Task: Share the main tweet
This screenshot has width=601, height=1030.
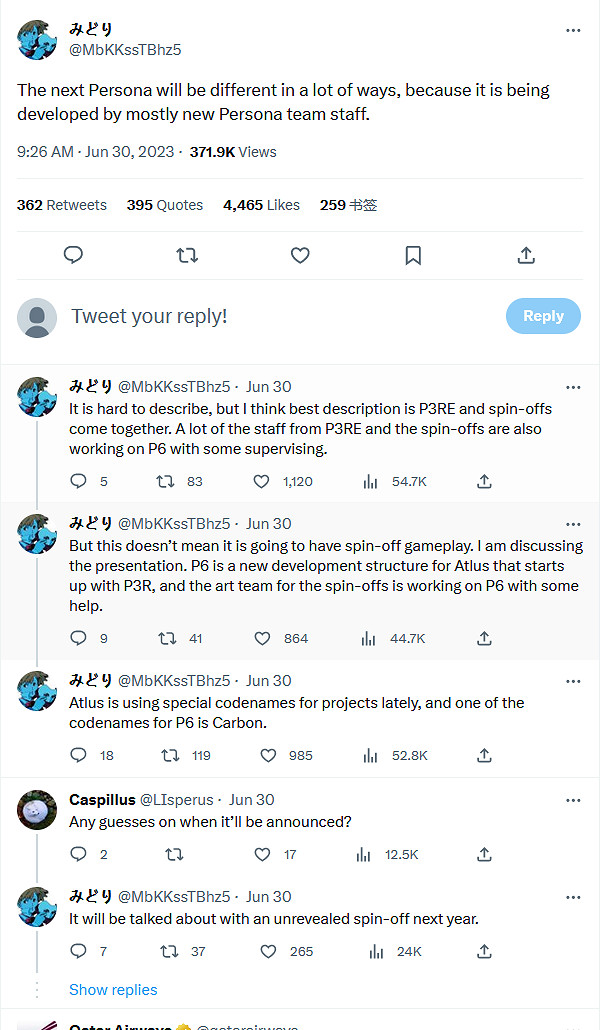Action: [526, 255]
